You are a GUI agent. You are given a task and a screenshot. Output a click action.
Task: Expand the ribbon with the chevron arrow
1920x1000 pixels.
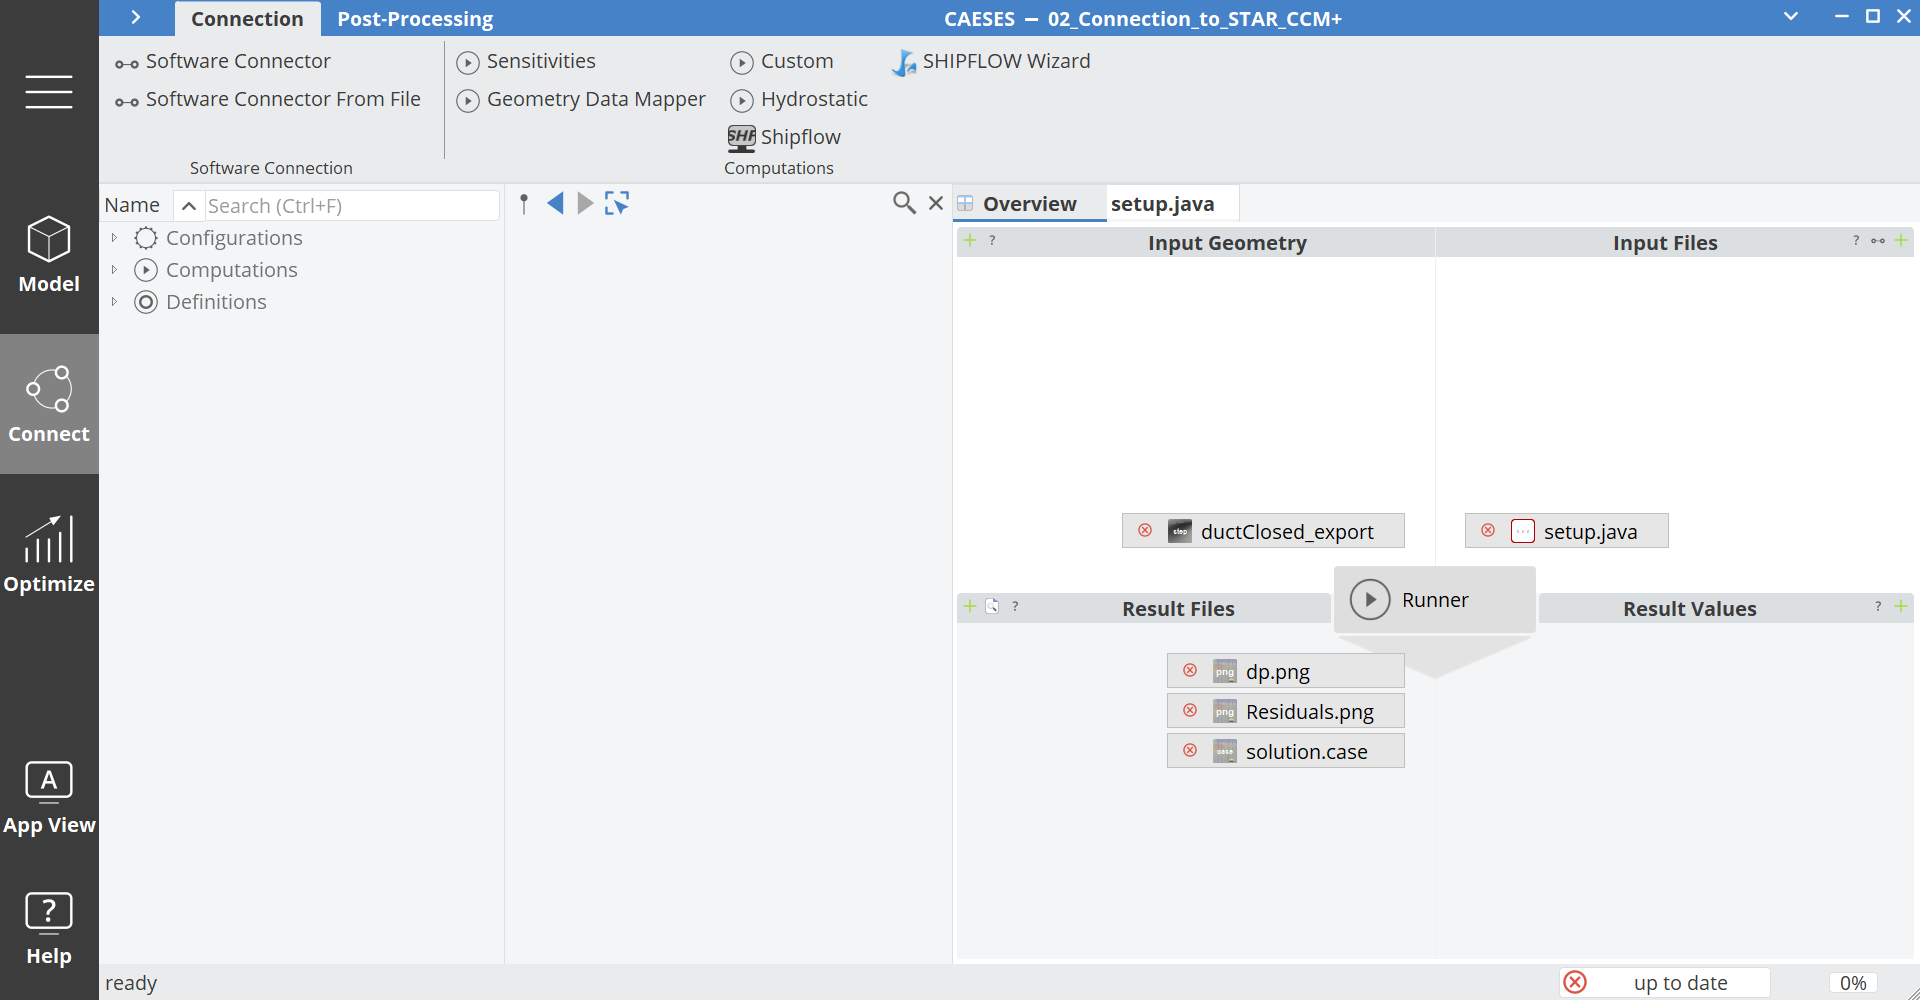[136, 18]
